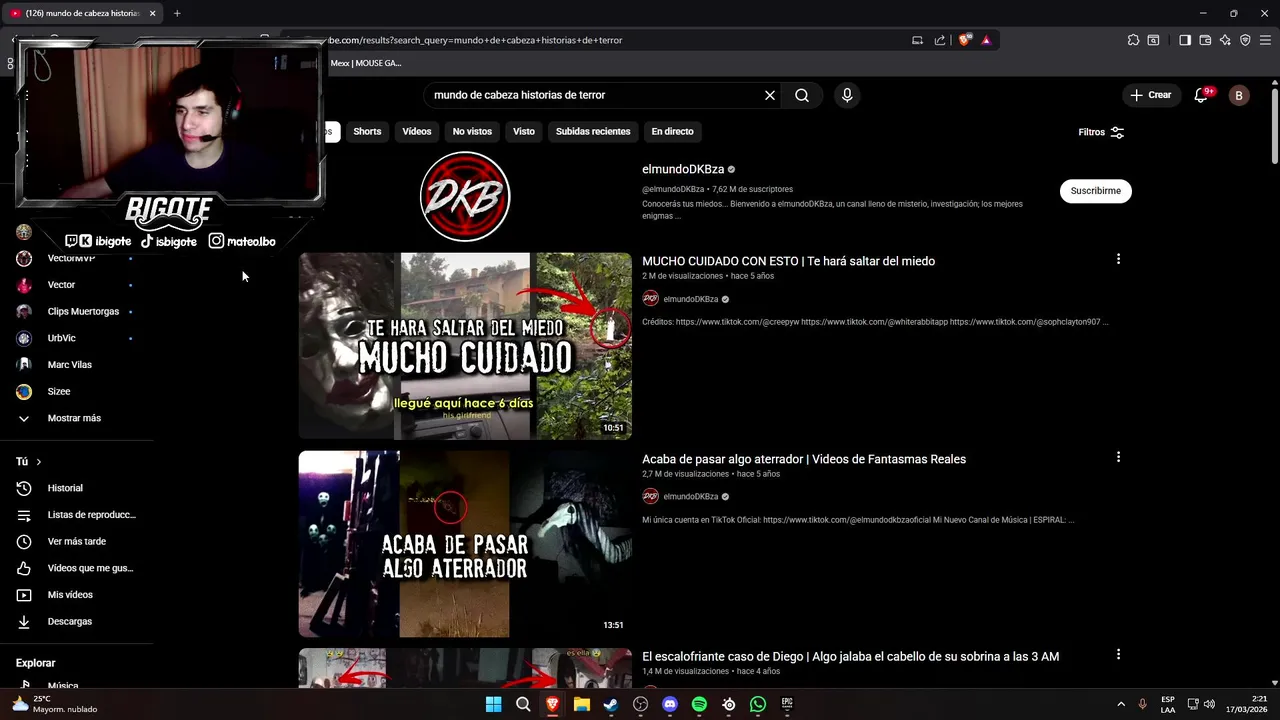This screenshot has height=720, width=1280.
Task: Click the volume icon in system tray
Action: 1210,704
